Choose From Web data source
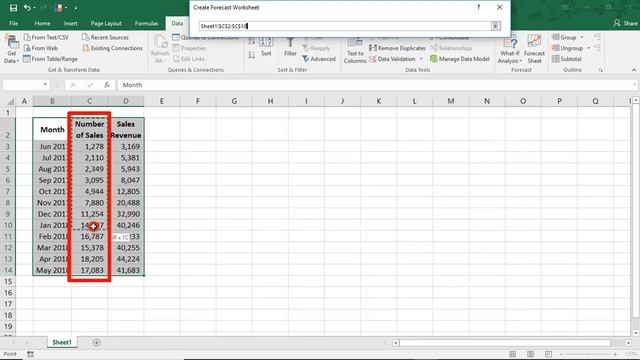 41,48
